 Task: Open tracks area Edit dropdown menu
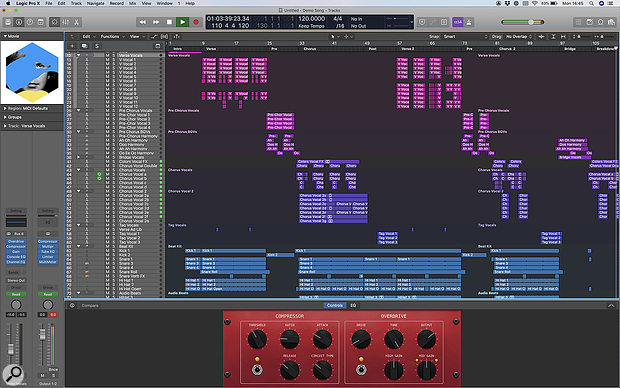coord(88,36)
